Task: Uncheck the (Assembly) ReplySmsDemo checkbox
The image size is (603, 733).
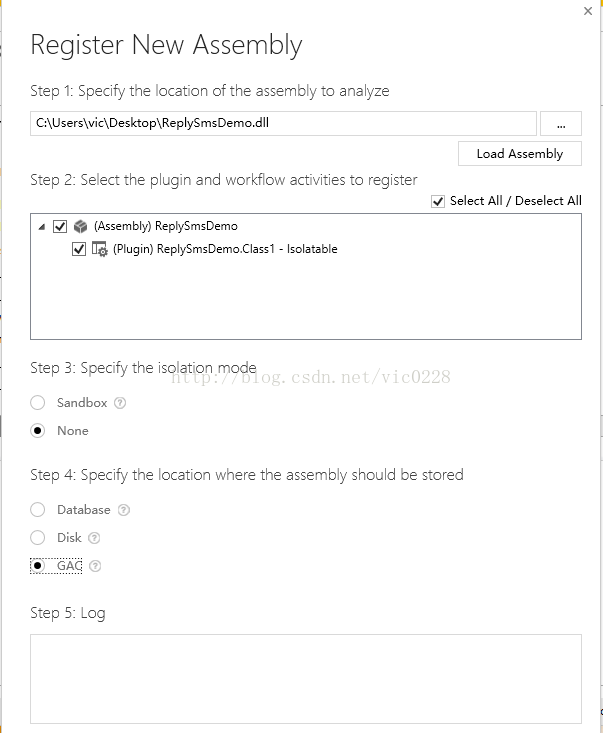Action: (x=60, y=227)
